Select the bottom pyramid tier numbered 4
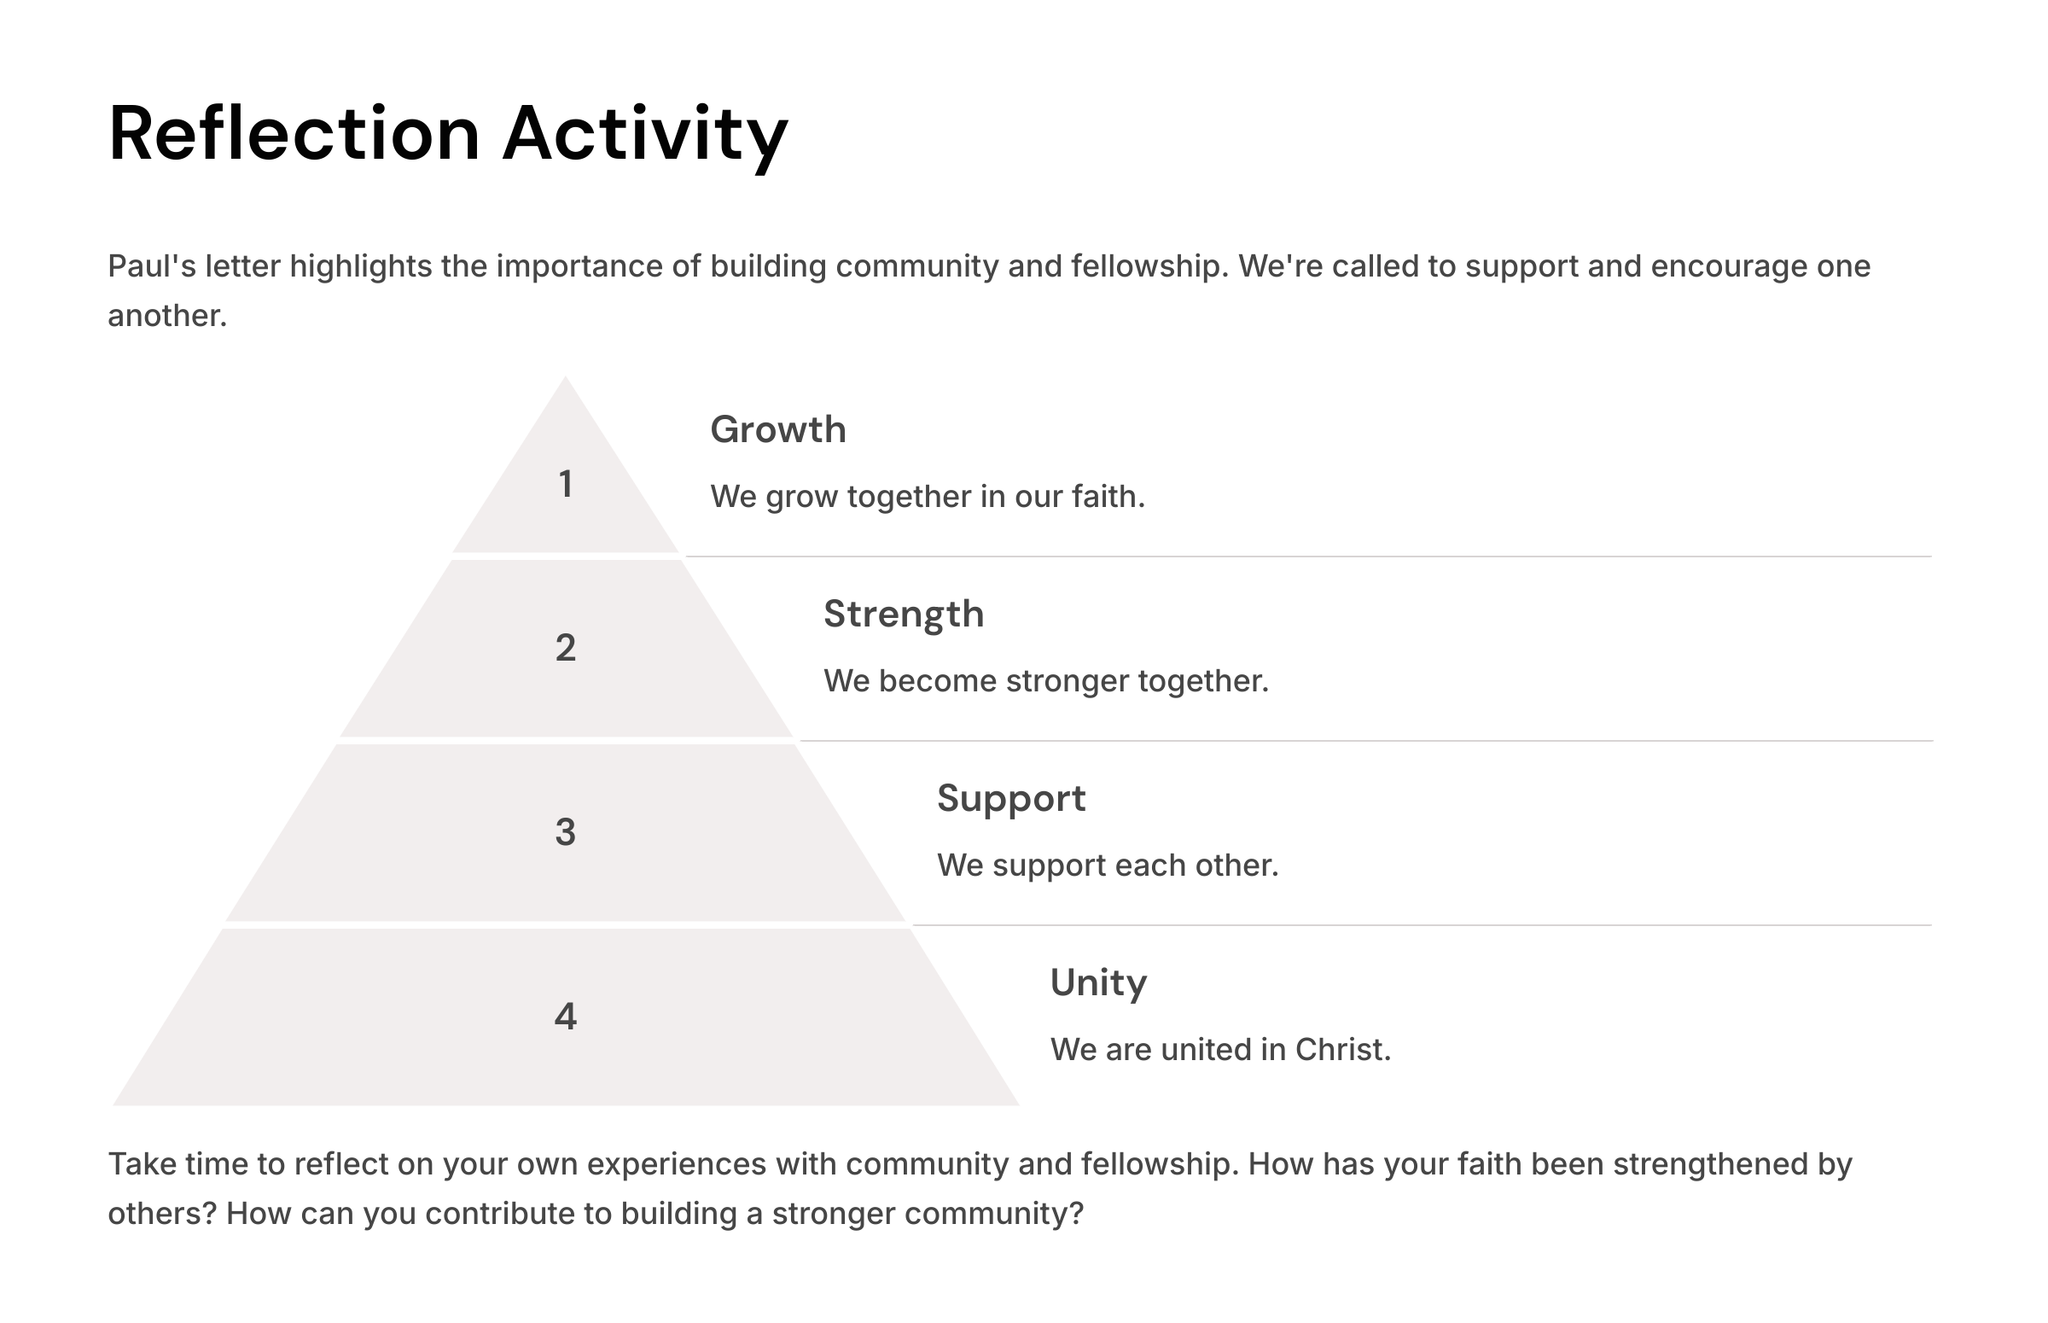The height and width of the screenshot is (1323, 2048). pyautogui.click(x=566, y=1017)
